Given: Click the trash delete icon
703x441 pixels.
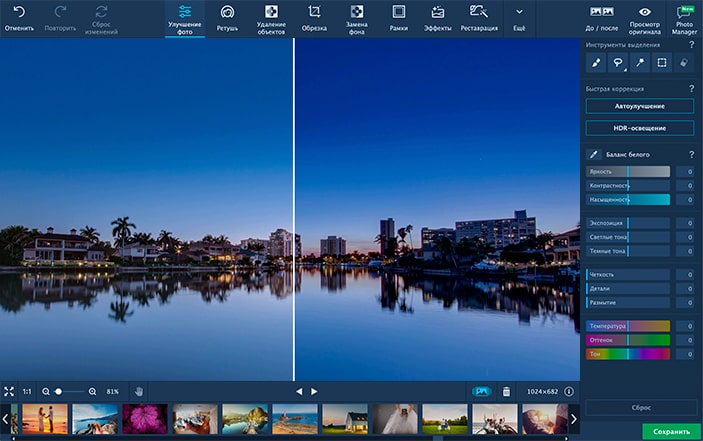Looking at the screenshot, I should click(506, 391).
